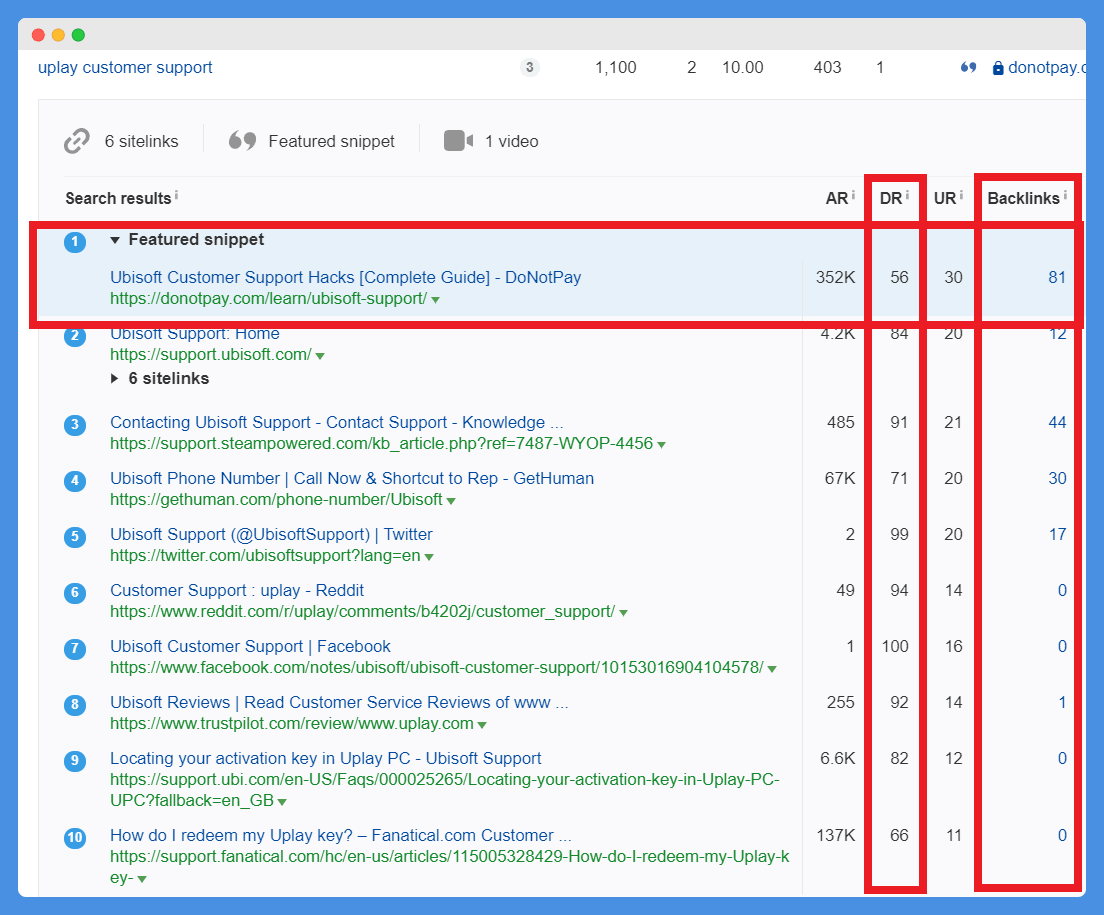Click the search volume value 1,100
1104x915 pixels.
[x=615, y=68]
